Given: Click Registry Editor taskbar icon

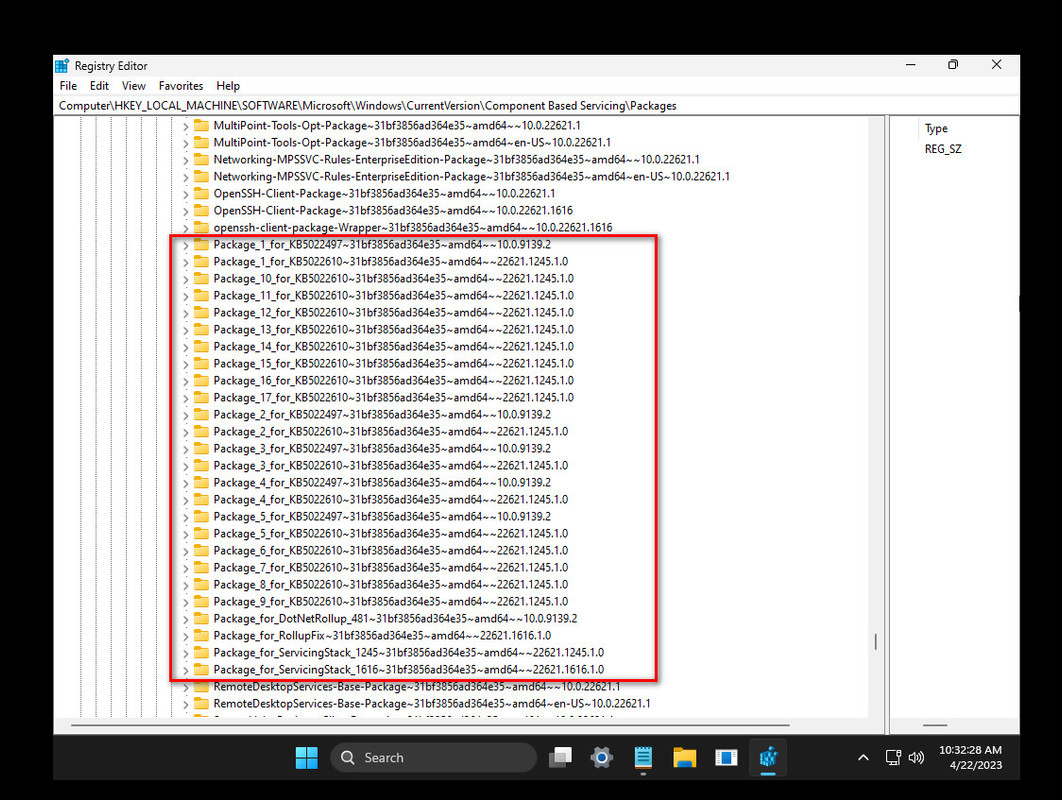Looking at the screenshot, I should point(767,757).
